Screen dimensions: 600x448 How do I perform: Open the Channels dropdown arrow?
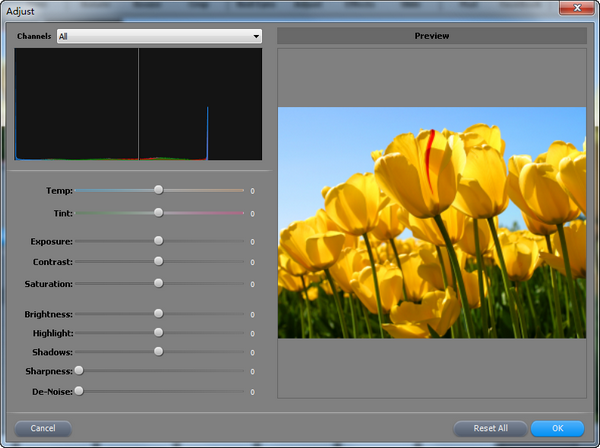pyautogui.click(x=256, y=36)
